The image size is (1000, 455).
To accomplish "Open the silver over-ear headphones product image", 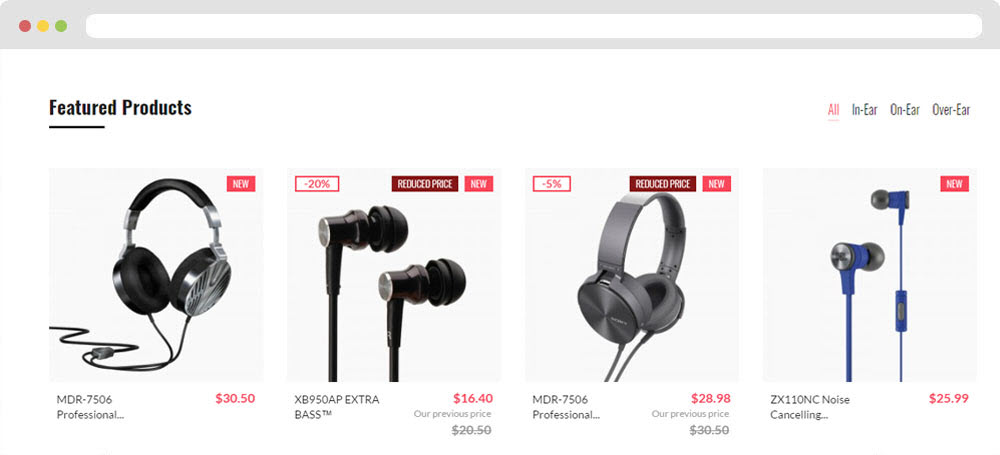I will 156,275.
